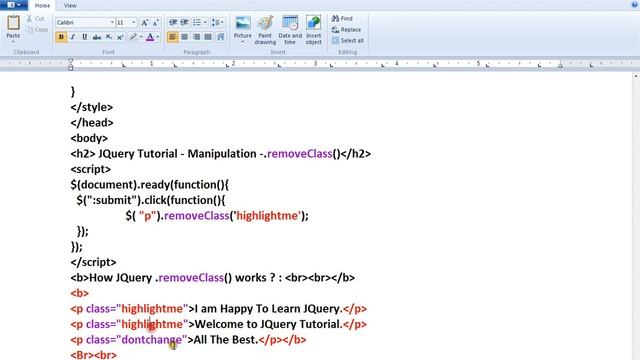Insert Date and time
640x360 pixels.
290,30
